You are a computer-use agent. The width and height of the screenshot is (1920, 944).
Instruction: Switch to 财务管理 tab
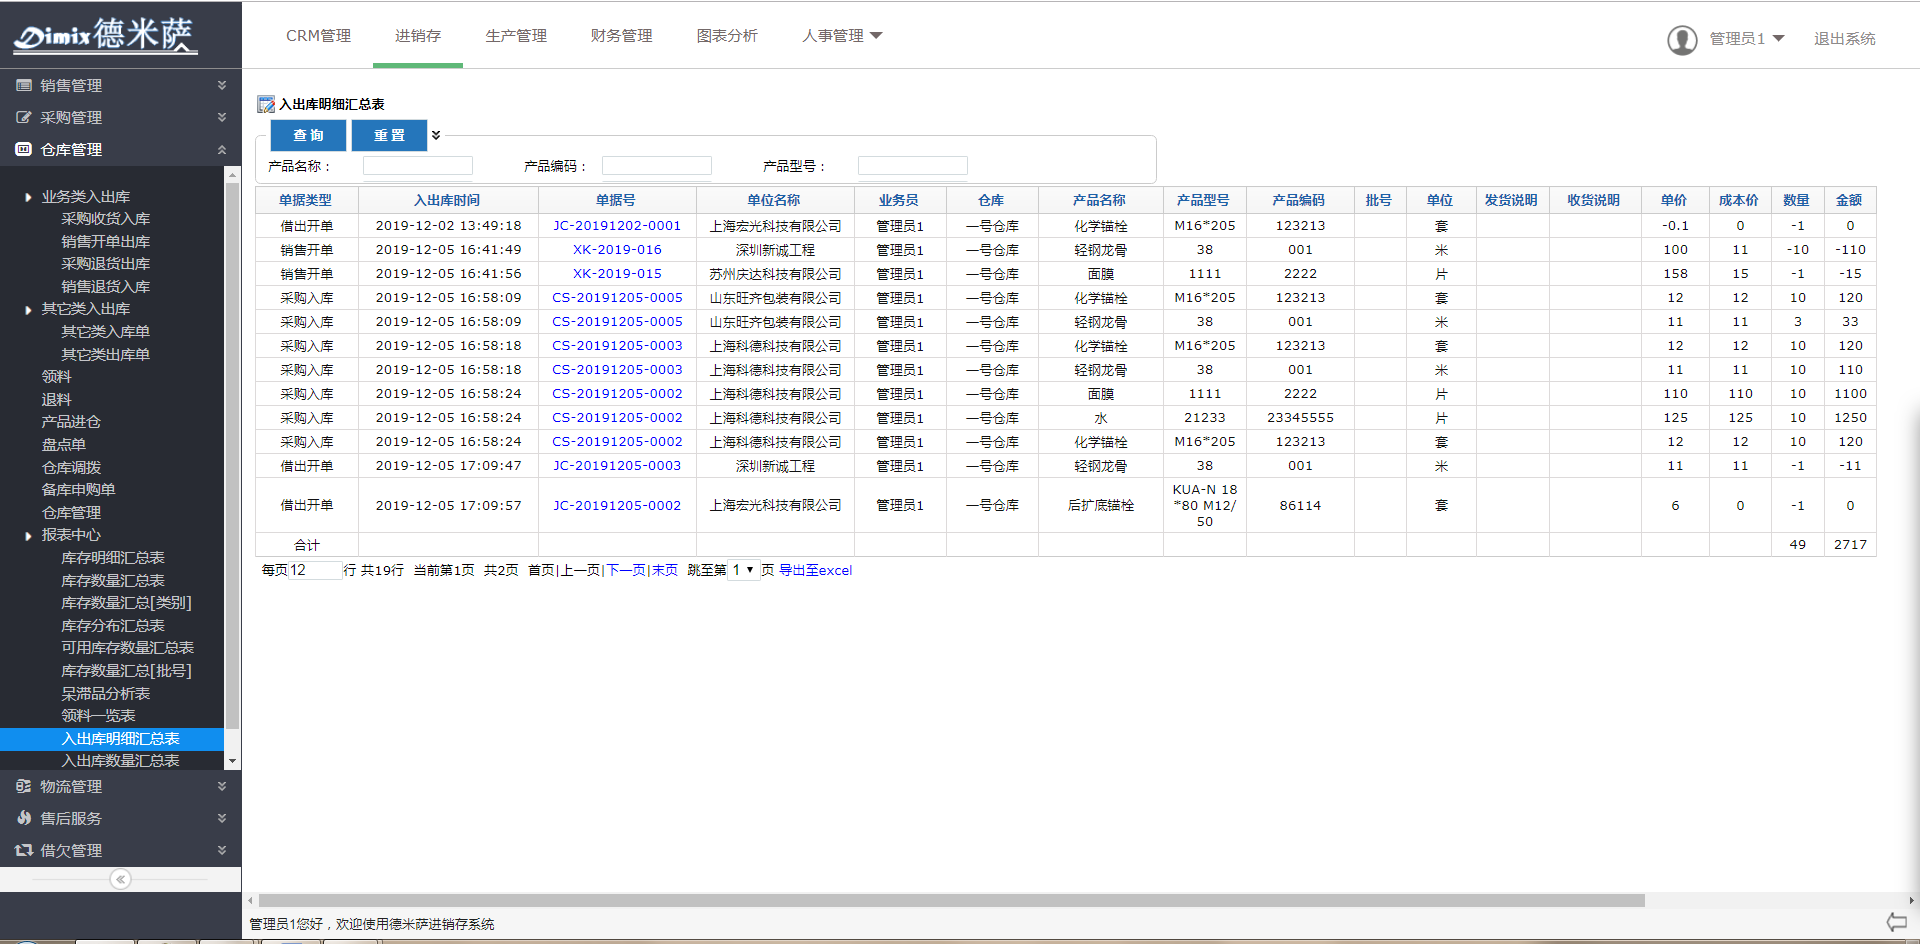[x=621, y=36]
